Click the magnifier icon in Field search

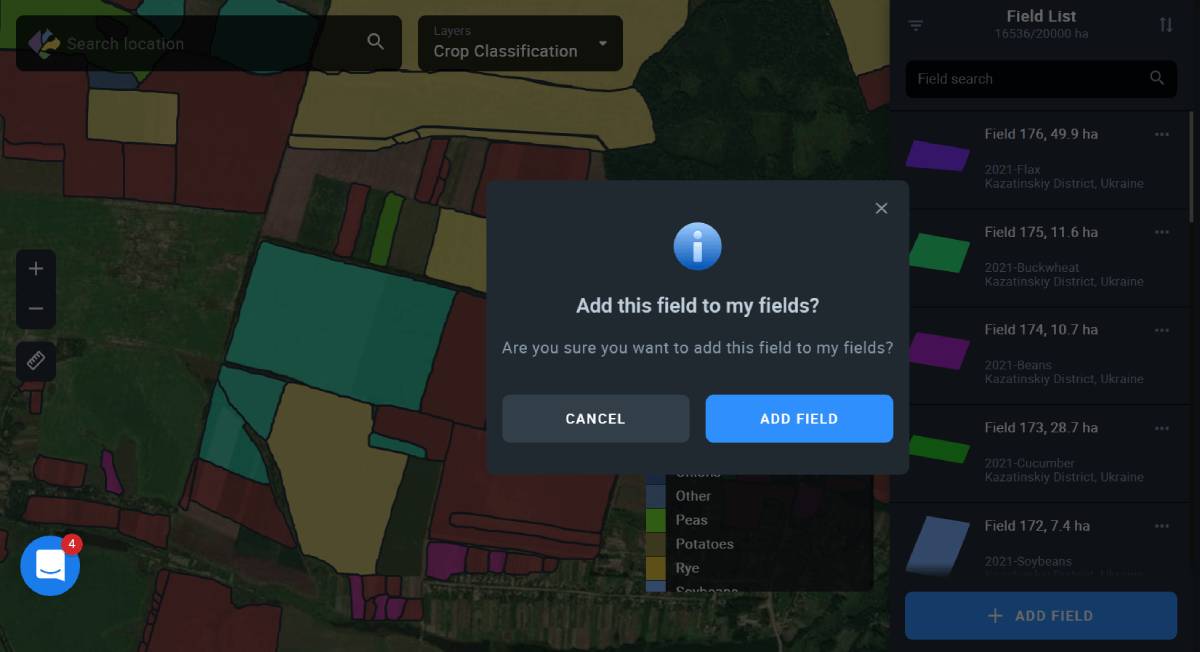1157,78
